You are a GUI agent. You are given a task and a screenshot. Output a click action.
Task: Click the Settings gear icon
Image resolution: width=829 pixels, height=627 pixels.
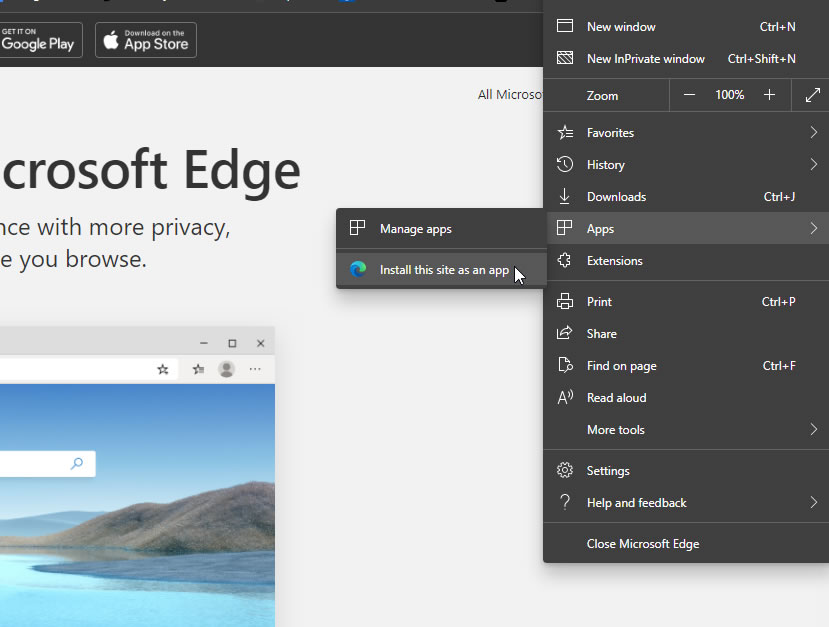[565, 470]
